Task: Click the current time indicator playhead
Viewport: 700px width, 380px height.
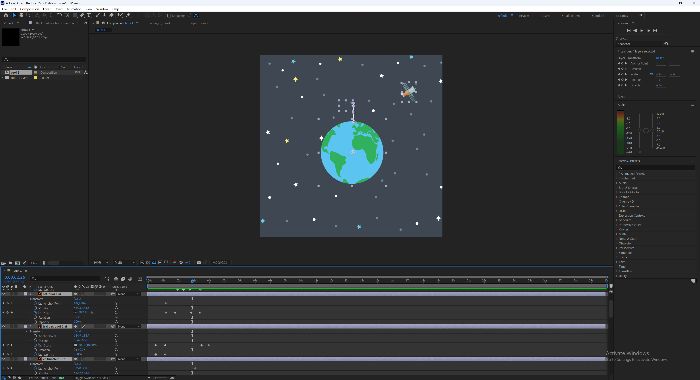Action: 193,280
